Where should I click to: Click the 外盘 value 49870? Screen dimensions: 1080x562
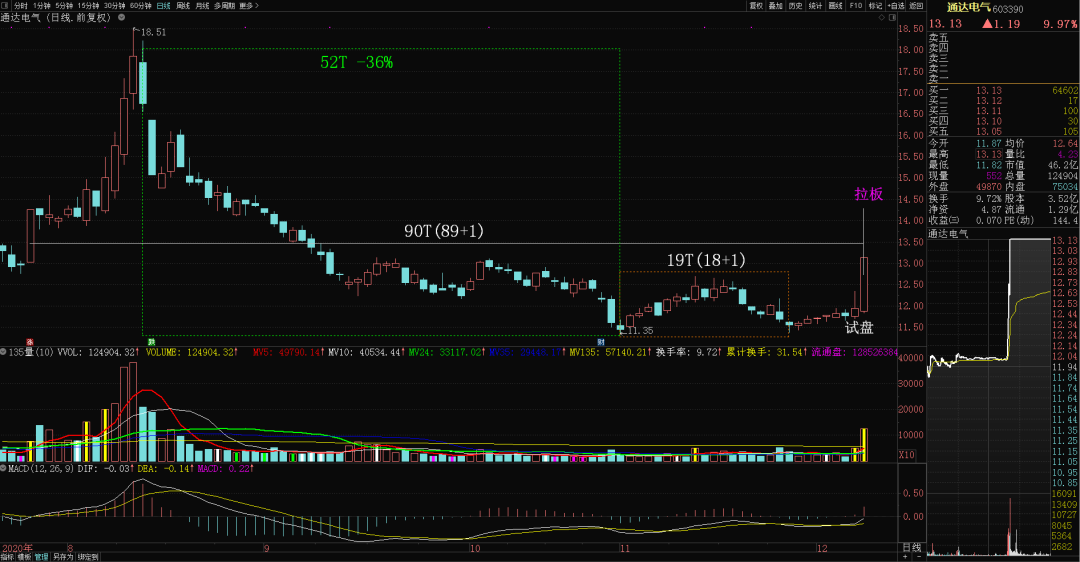(988, 187)
